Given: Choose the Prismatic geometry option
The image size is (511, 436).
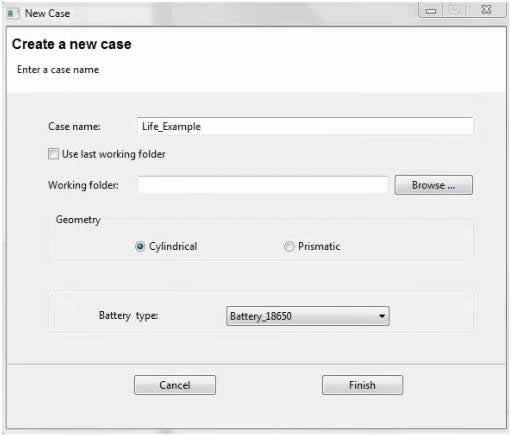Looking at the screenshot, I should click(x=289, y=246).
